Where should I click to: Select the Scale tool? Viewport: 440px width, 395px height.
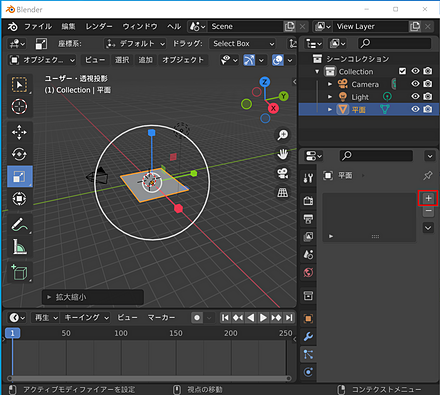[20, 177]
